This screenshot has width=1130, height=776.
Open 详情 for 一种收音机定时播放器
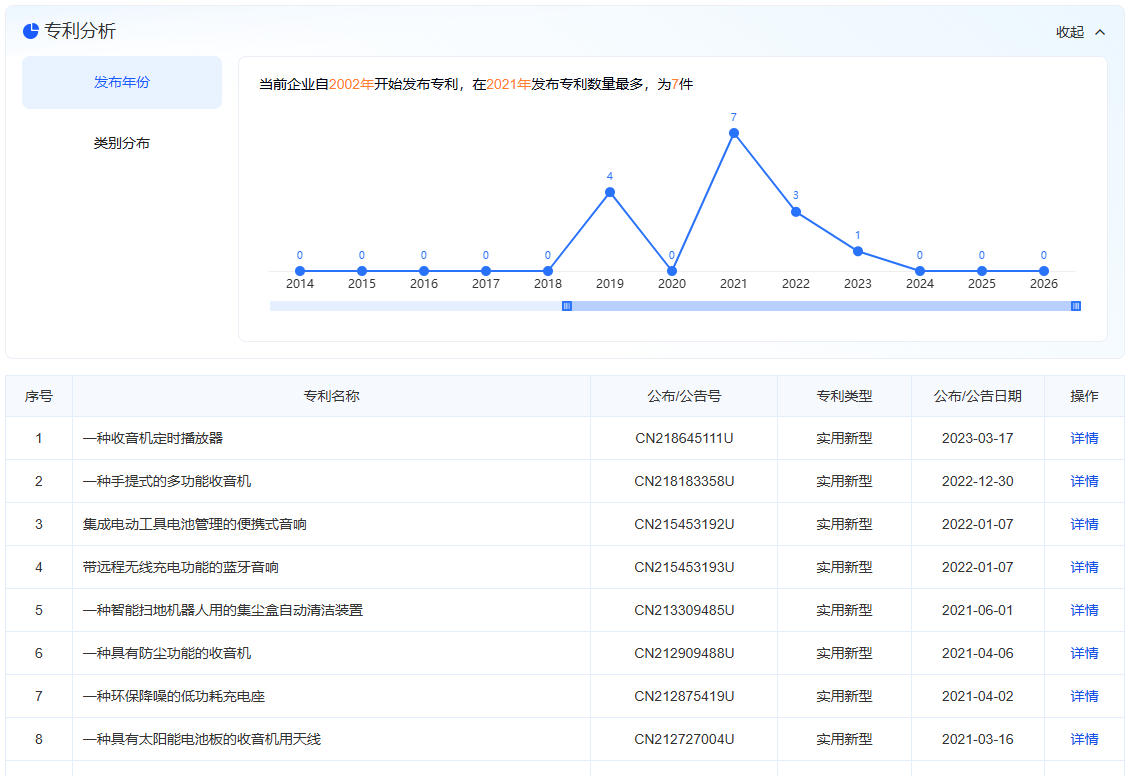[x=1084, y=438]
